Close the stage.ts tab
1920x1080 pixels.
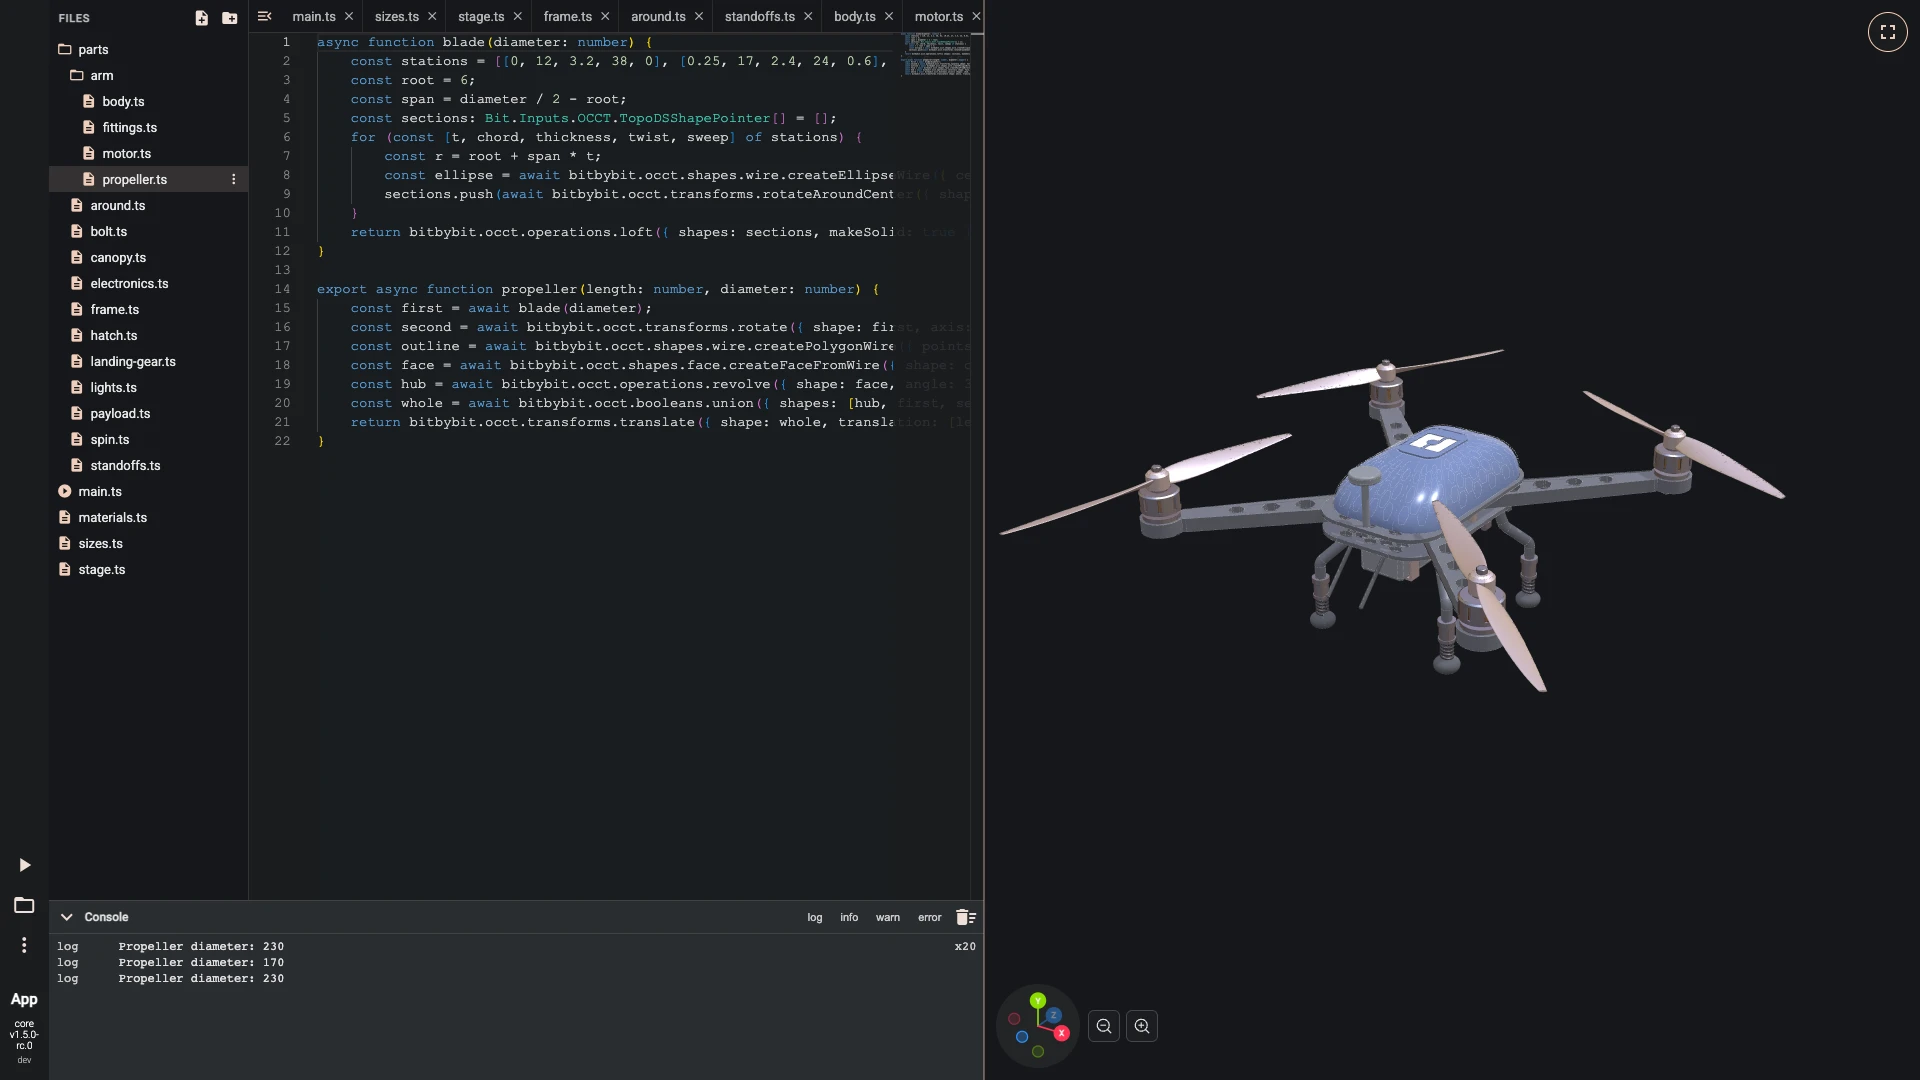517,16
